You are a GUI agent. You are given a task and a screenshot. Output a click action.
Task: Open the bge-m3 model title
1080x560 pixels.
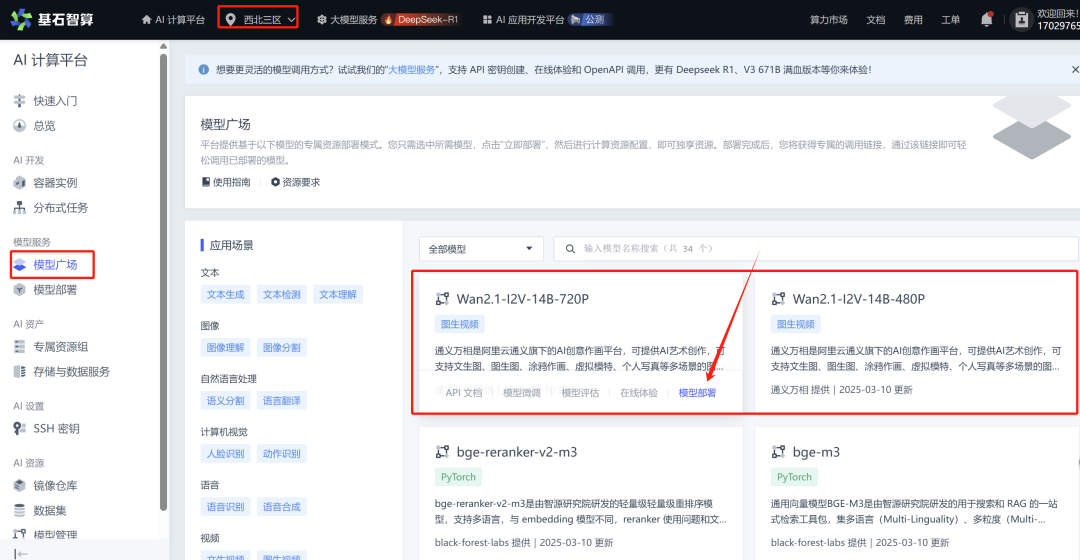point(816,452)
